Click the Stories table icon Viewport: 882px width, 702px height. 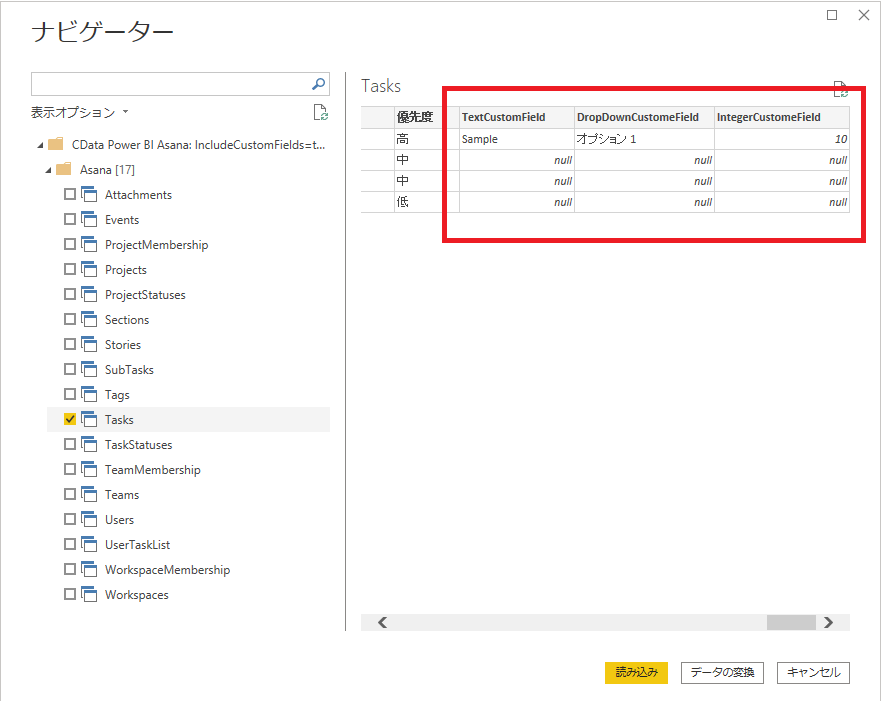pos(89,344)
